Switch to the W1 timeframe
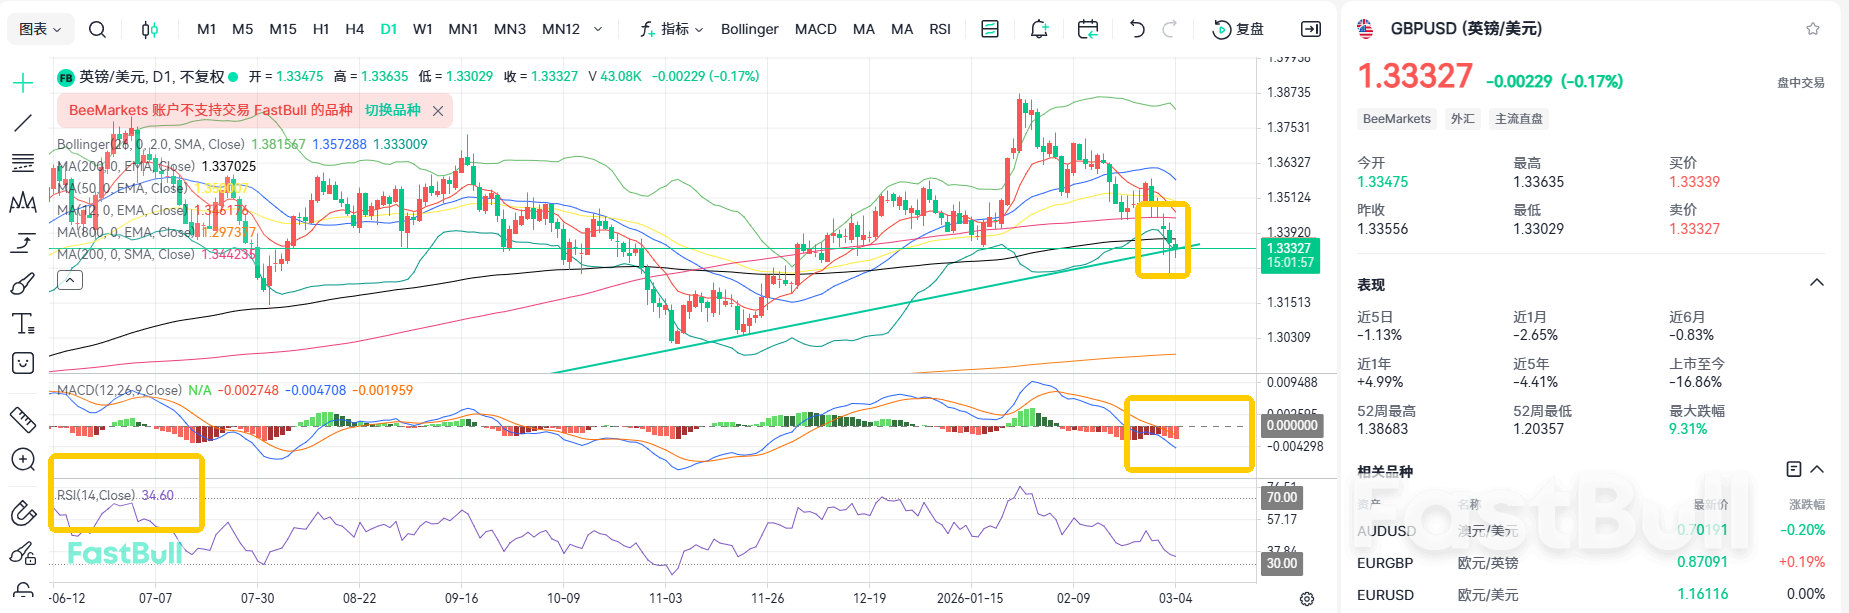Image resolution: width=1849 pixels, height=613 pixels. [x=423, y=29]
